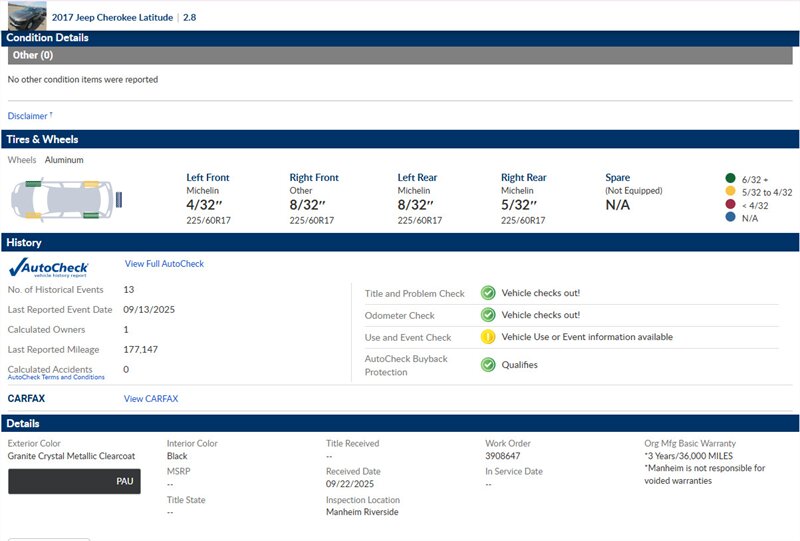Viewport: 800px width, 541px height.
Task: Click the red <4/32 legend dot
Action: 730,205
